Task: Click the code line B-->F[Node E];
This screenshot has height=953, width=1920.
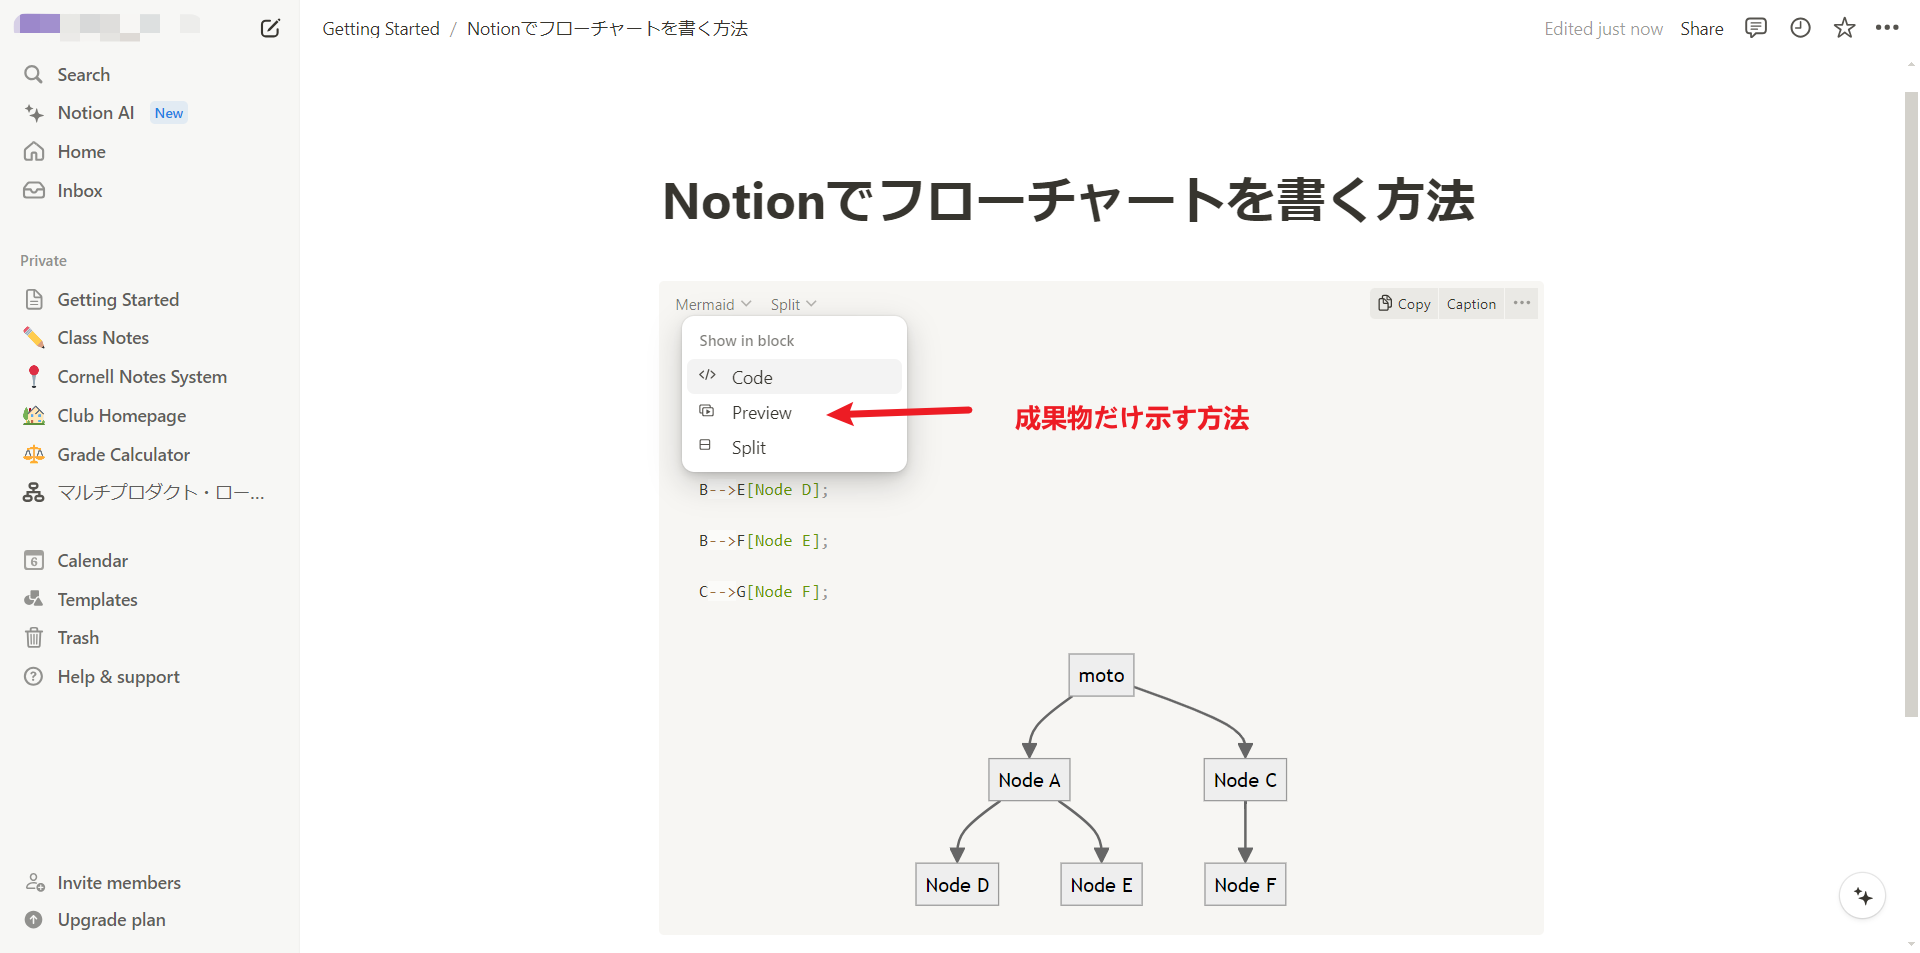Action: coord(763,541)
